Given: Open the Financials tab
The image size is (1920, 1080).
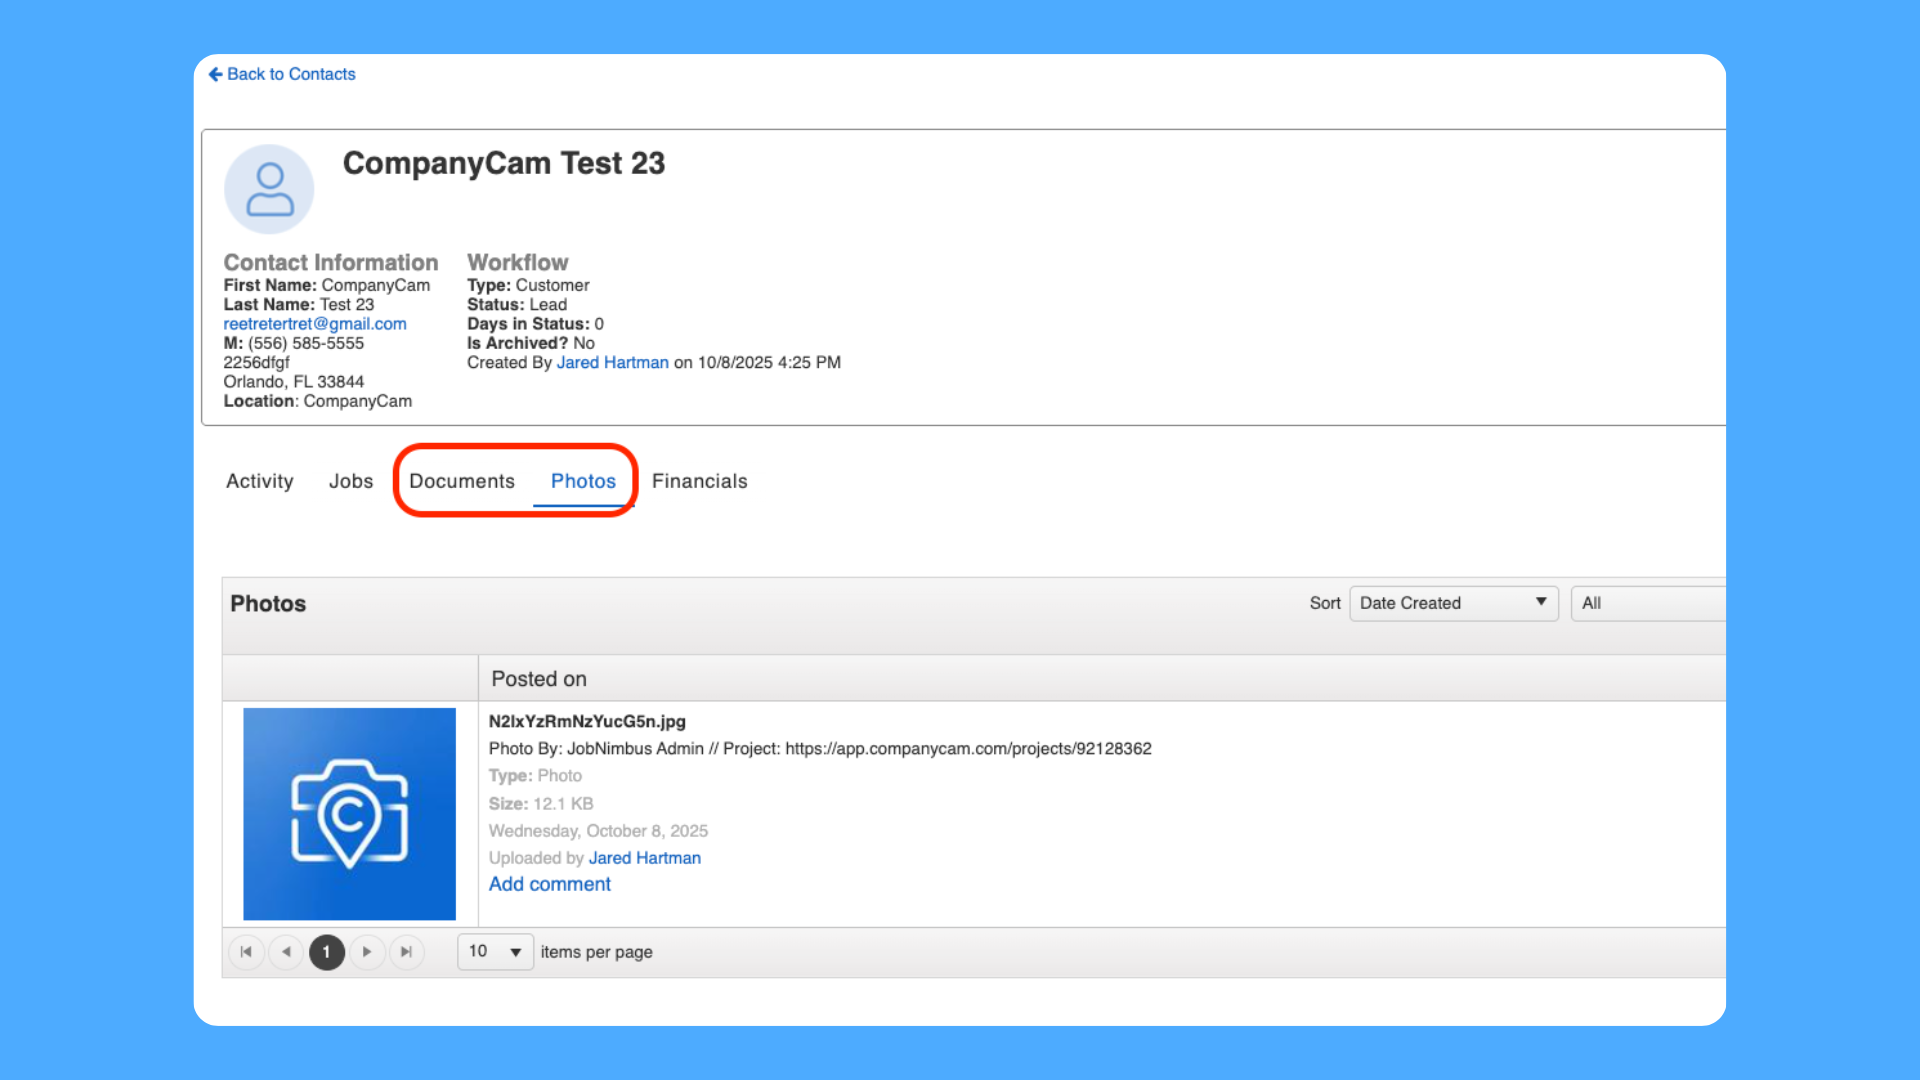Looking at the screenshot, I should pyautogui.click(x=699, y=481).
